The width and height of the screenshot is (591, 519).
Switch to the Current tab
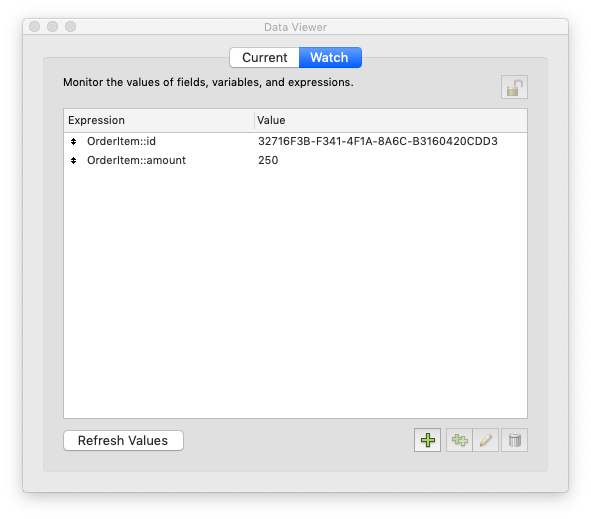(x=265, y=57)
